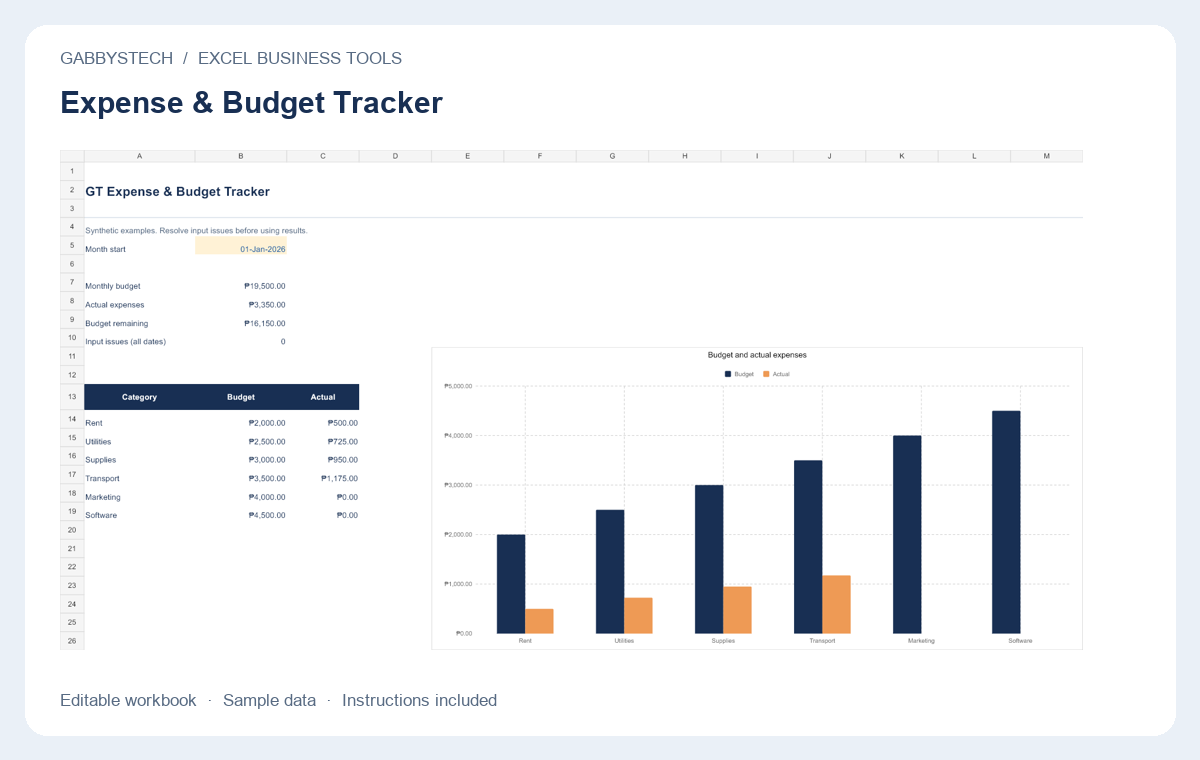Click the GT Expense & Budget Tracker title cell
Image resolution: width=1200 pixels, height=760 pixels.
pyautogui.click(x=178, y=191)
